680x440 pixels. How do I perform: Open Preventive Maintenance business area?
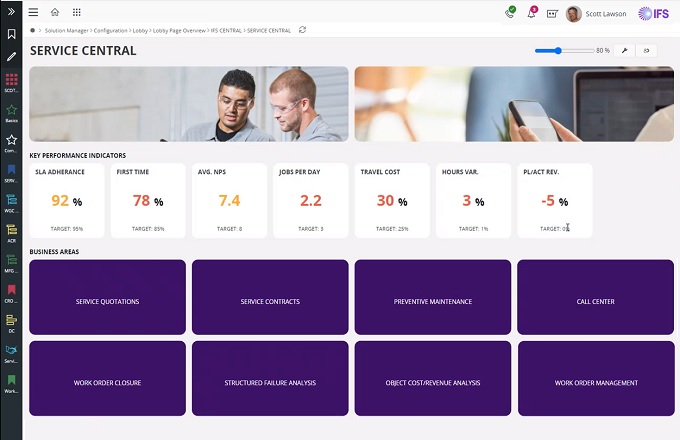tap(433, 297)
